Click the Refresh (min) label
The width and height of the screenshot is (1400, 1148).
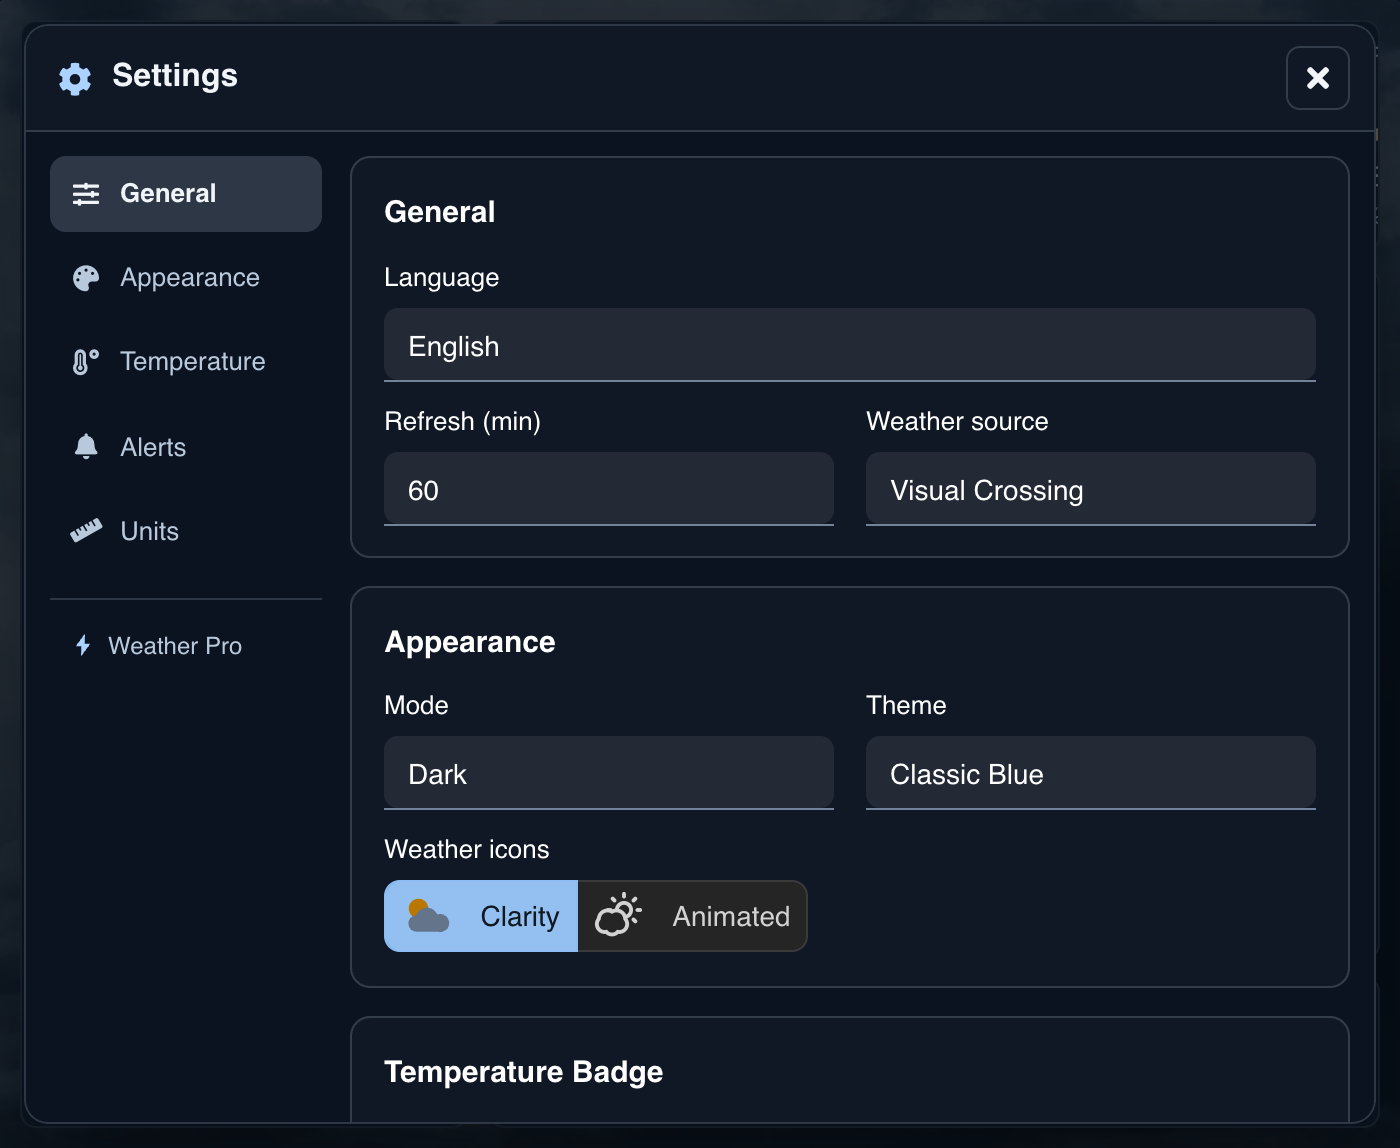point(463,422)
